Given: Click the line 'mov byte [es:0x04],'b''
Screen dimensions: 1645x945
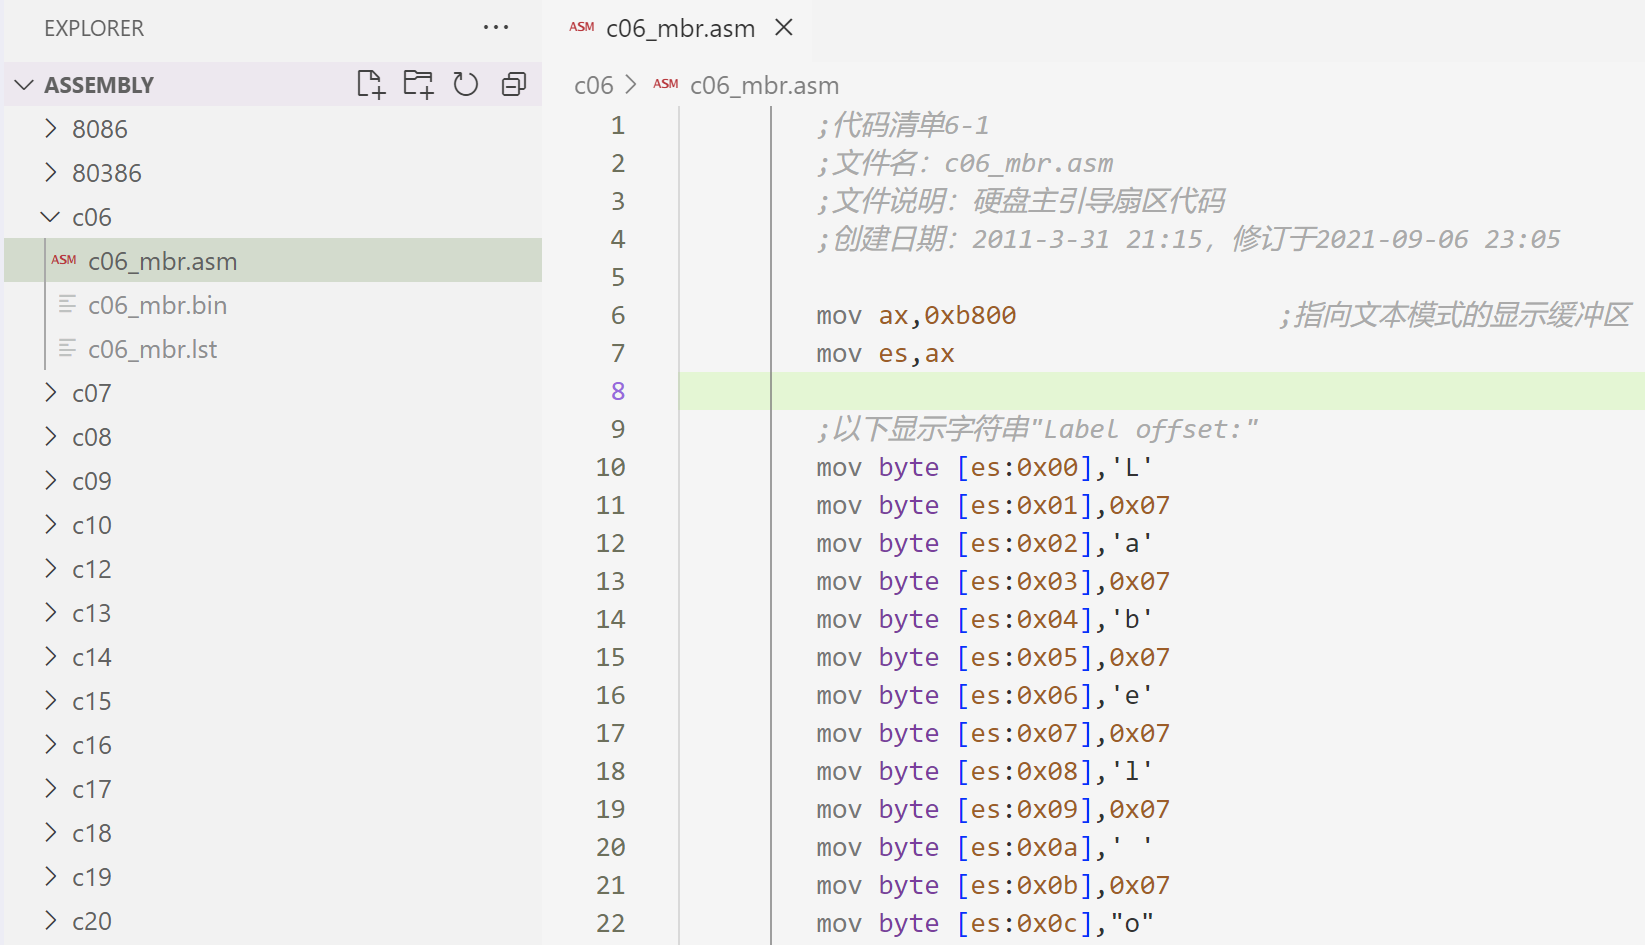Looking at the screenshot, I should 985,619.
